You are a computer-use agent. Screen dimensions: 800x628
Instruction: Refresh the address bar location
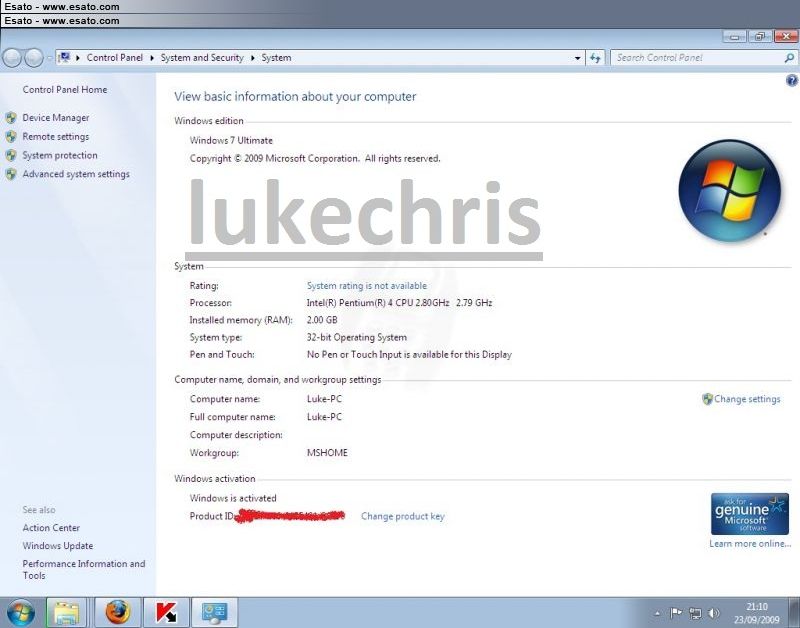[595, 58]
